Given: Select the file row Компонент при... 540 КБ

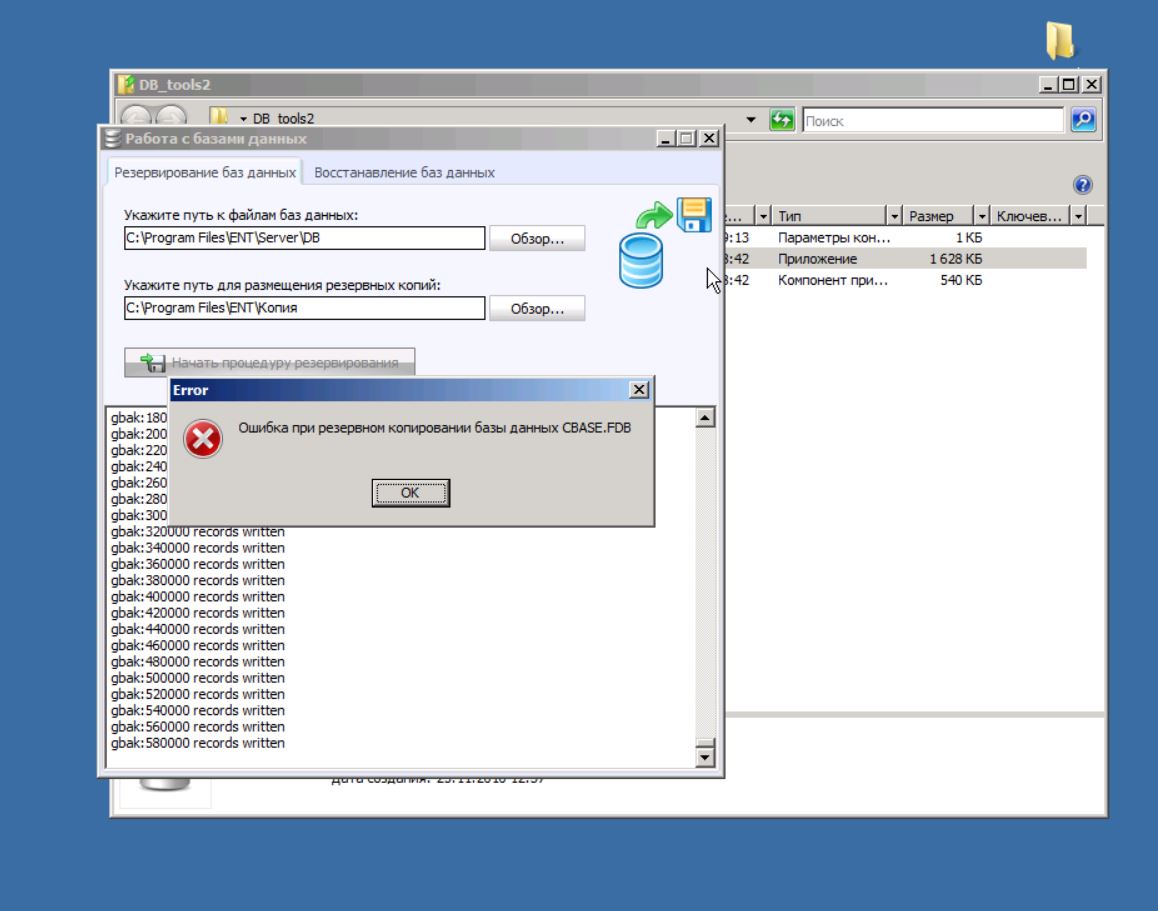Looking at the screenshot, I should pyautogui.click(x=904, y=280).
